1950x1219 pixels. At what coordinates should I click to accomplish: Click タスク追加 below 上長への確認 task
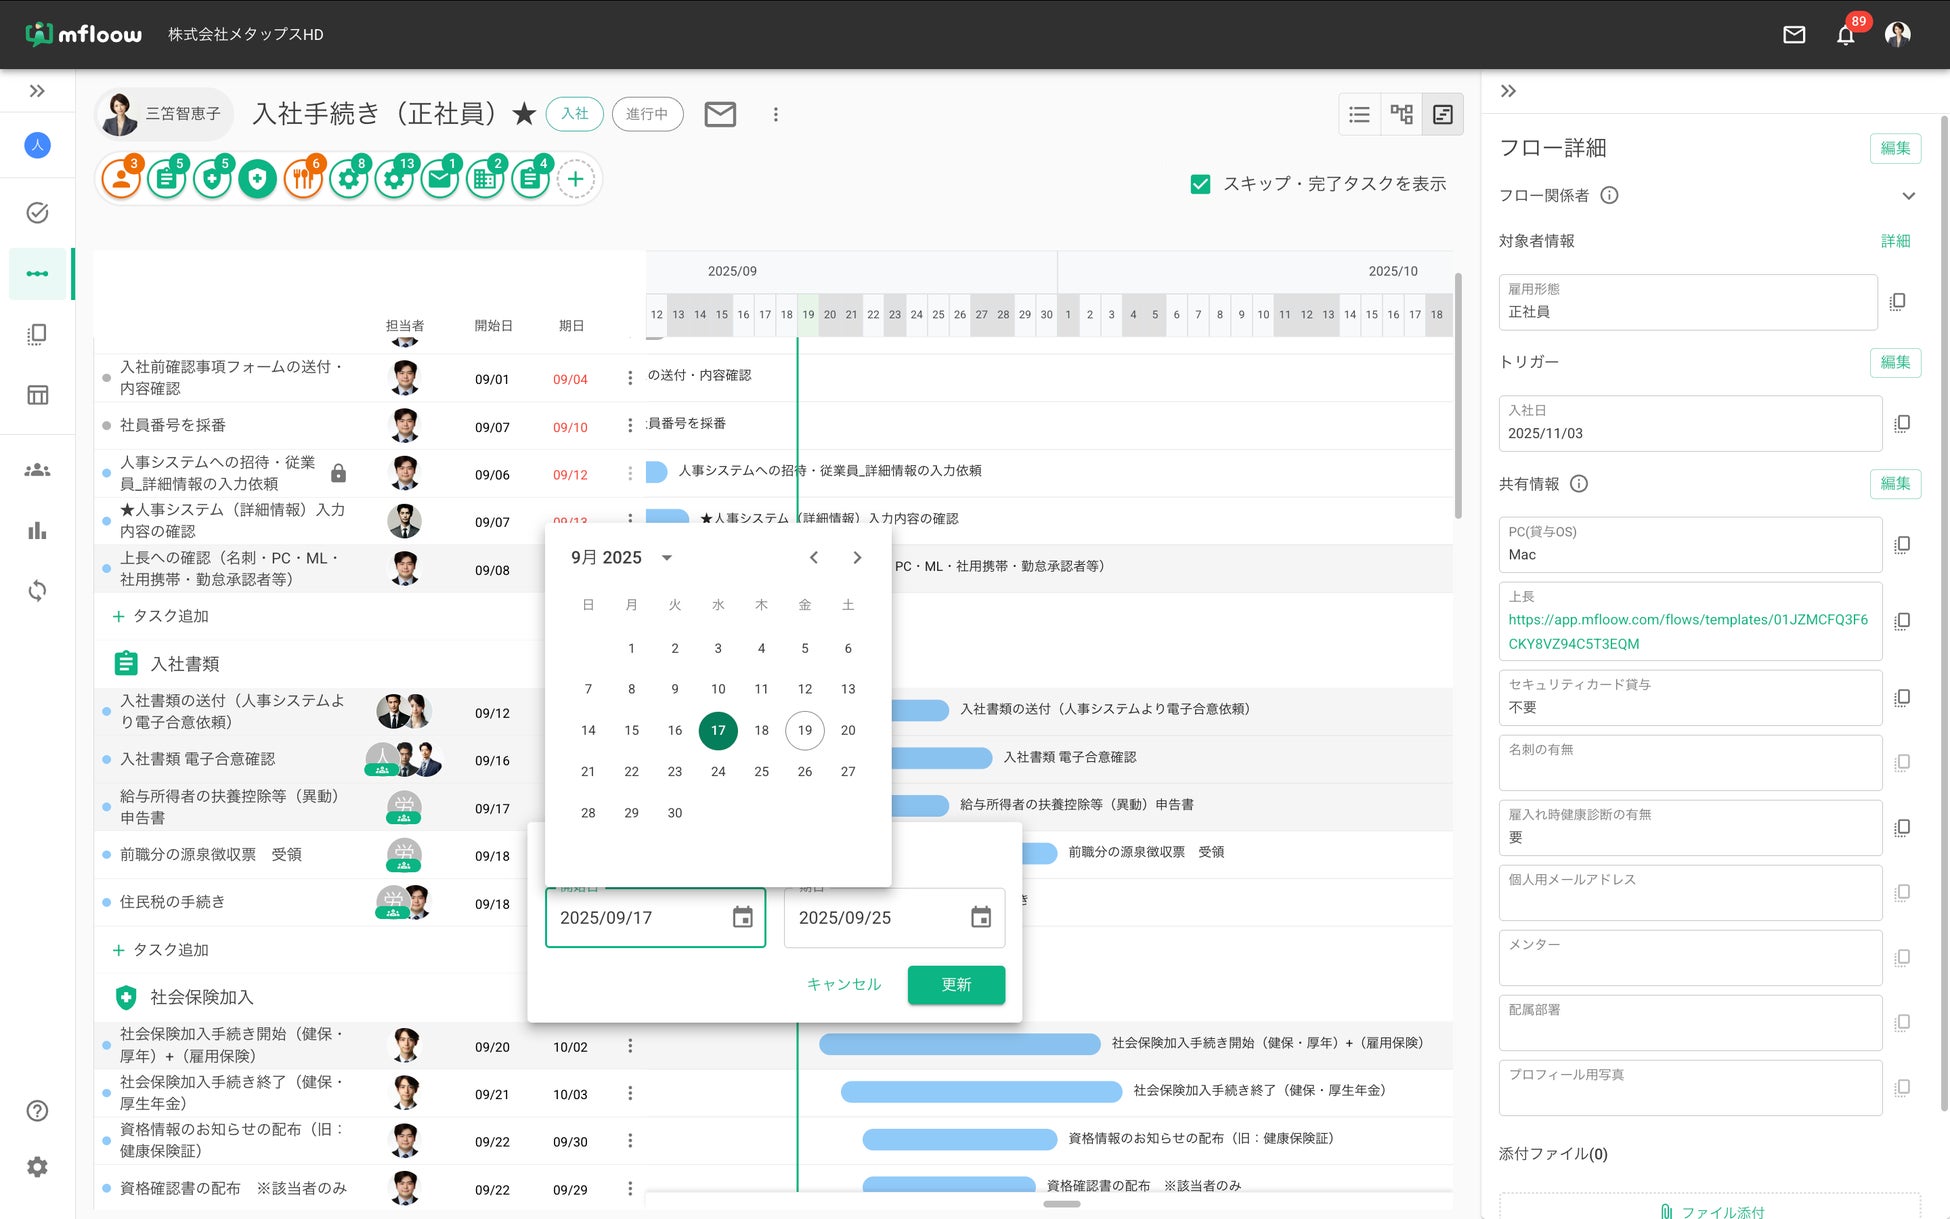point(161,616)
